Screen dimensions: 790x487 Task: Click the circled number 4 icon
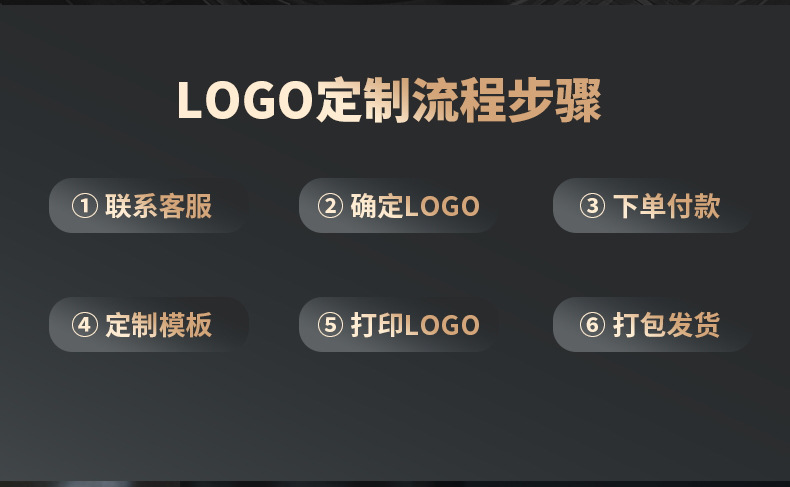click(x=85, y=325)
